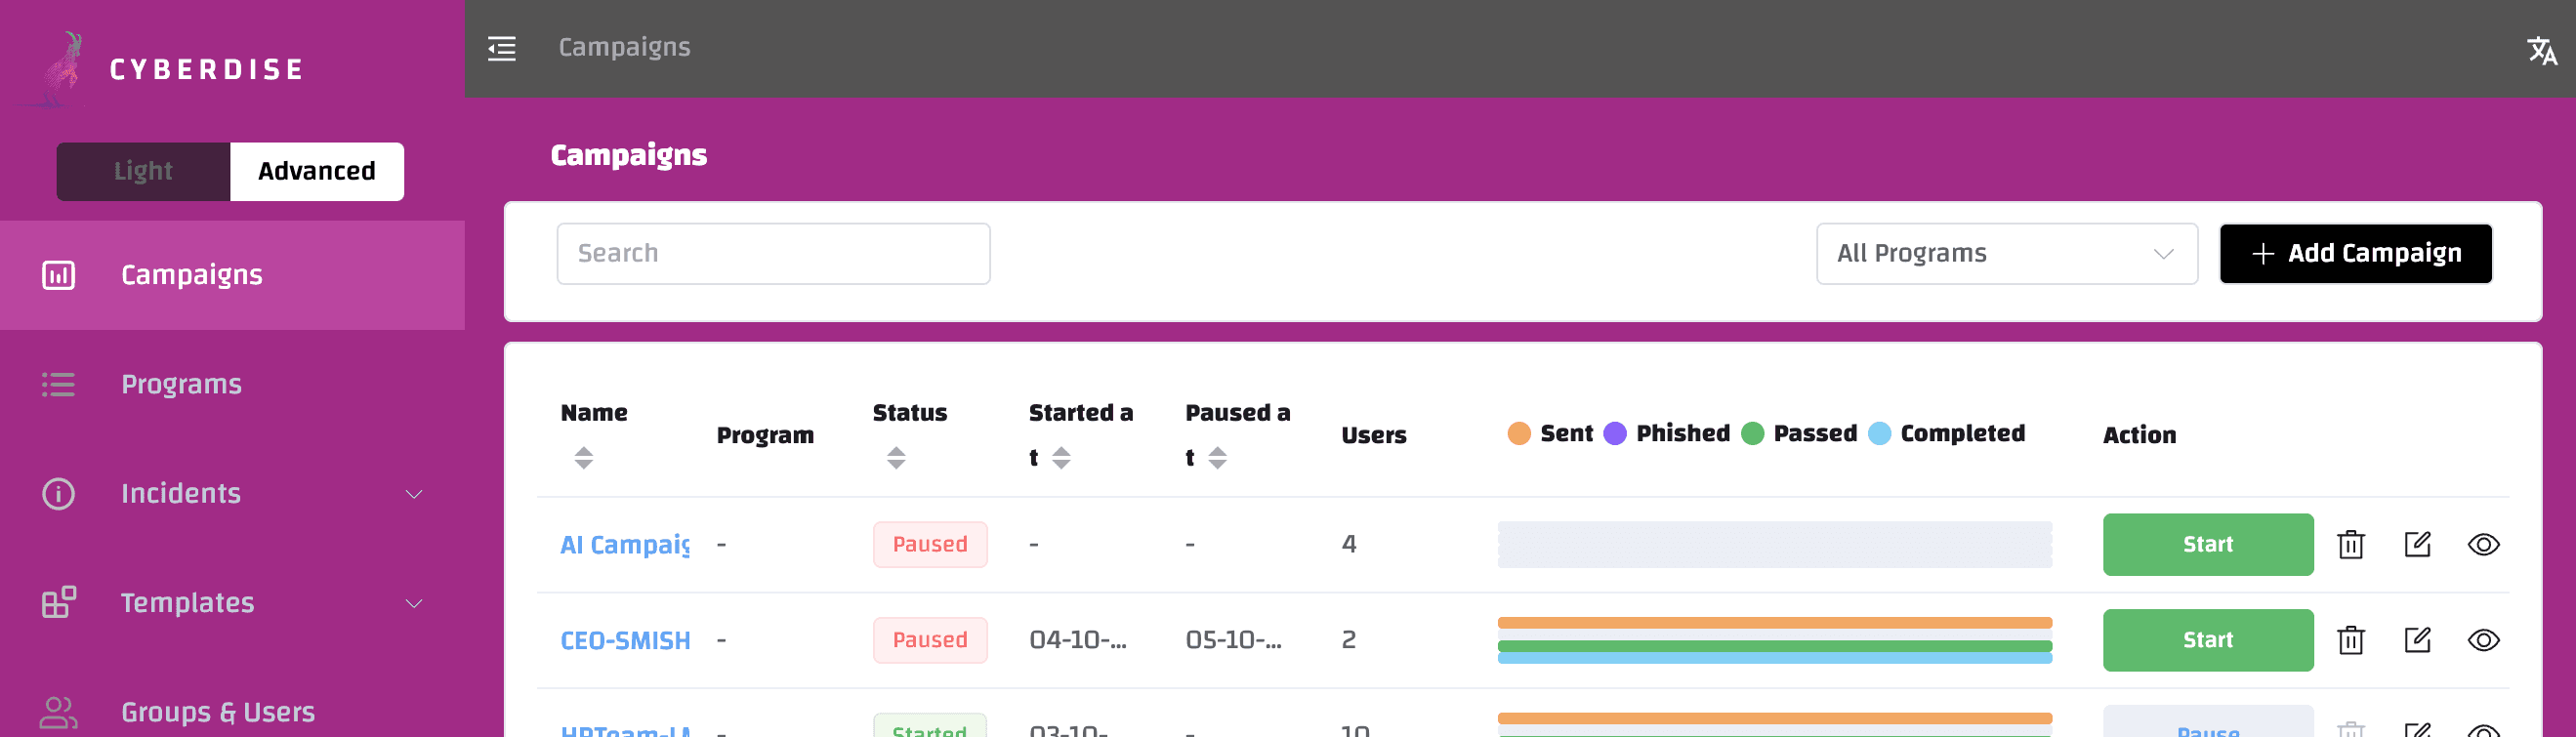Click the orange Sent legend dot

coord(1519,433)
